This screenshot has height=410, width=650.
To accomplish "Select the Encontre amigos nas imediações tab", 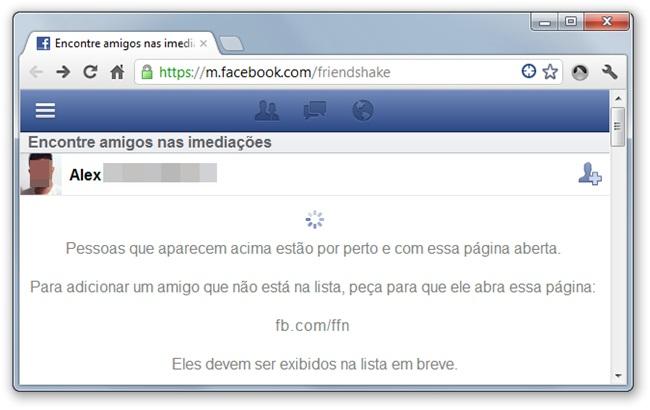I will 120,44.
